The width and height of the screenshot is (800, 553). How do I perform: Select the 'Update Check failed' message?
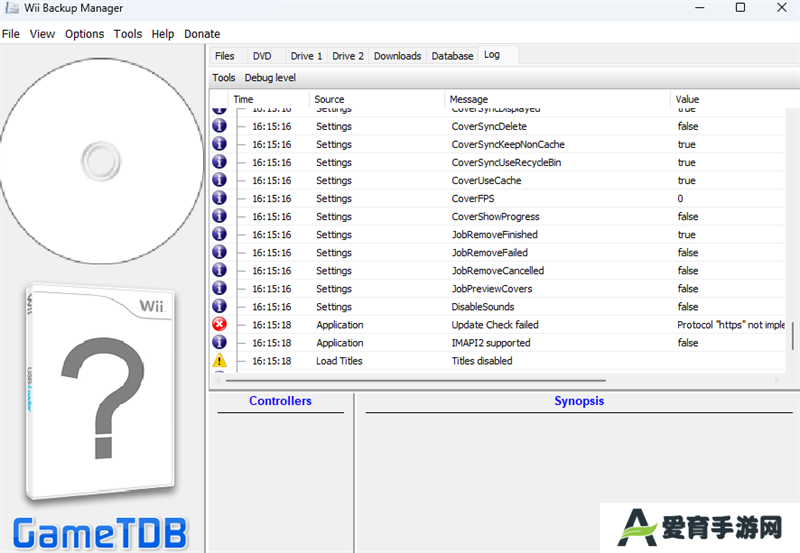495,324
